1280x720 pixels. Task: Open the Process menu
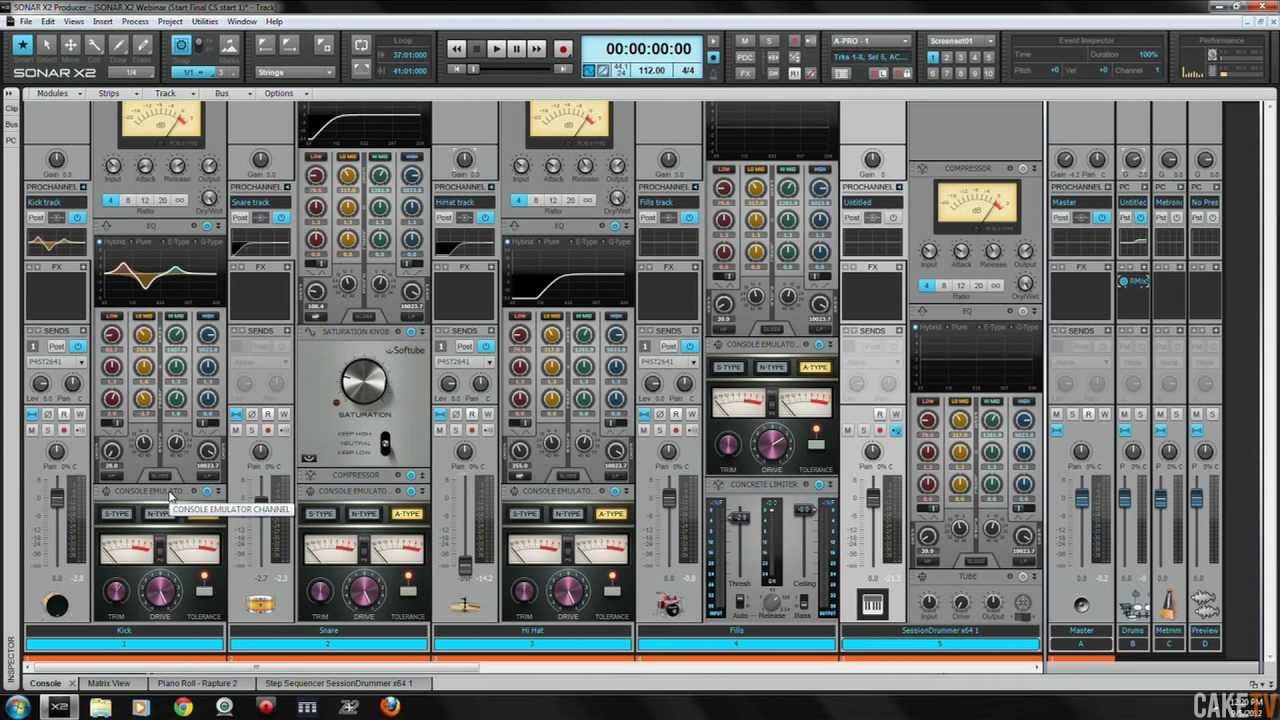point(135,21)
